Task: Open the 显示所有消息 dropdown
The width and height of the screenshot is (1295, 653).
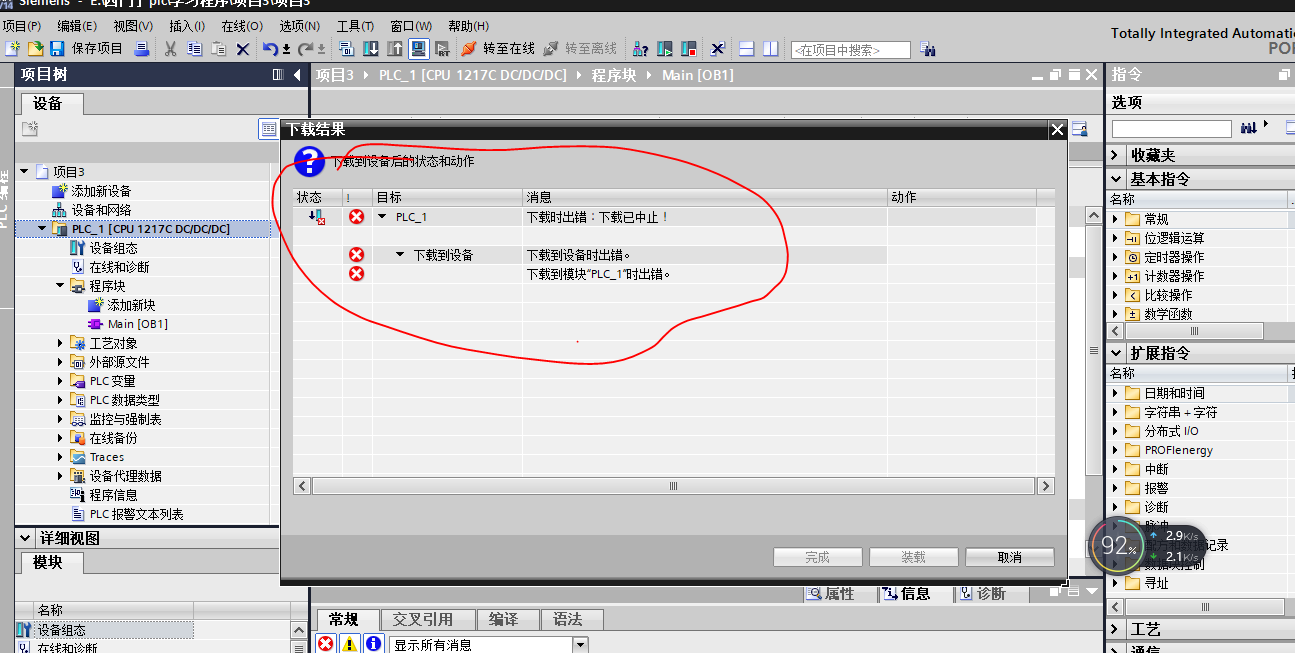Action: [580, 645]
